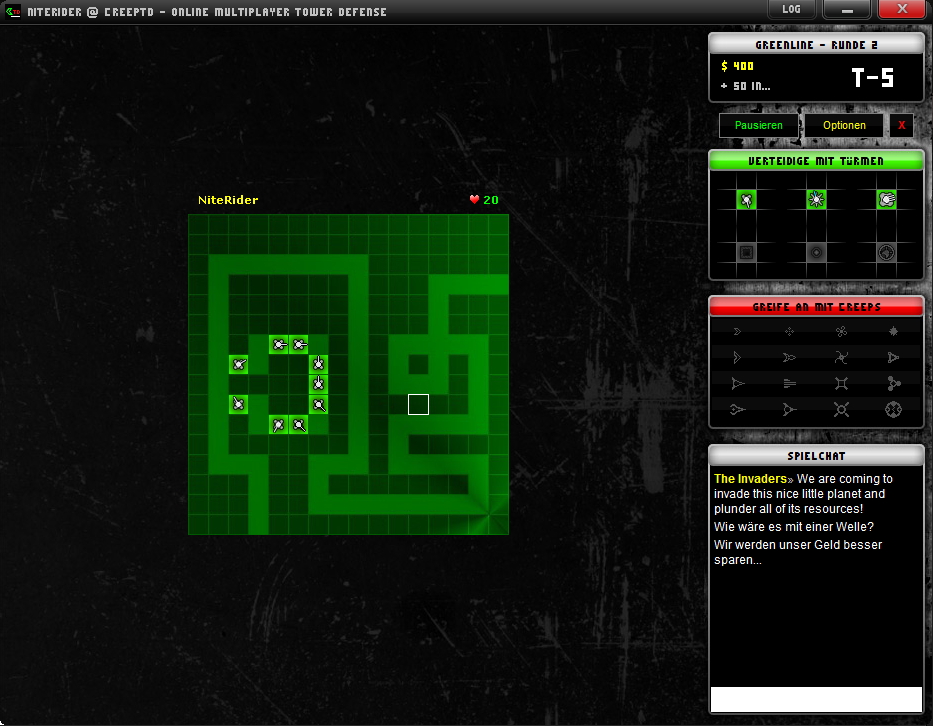The image size is (933, 726).
Task: Select bottom tower of the three-tower right column
Action: (319, 405)
